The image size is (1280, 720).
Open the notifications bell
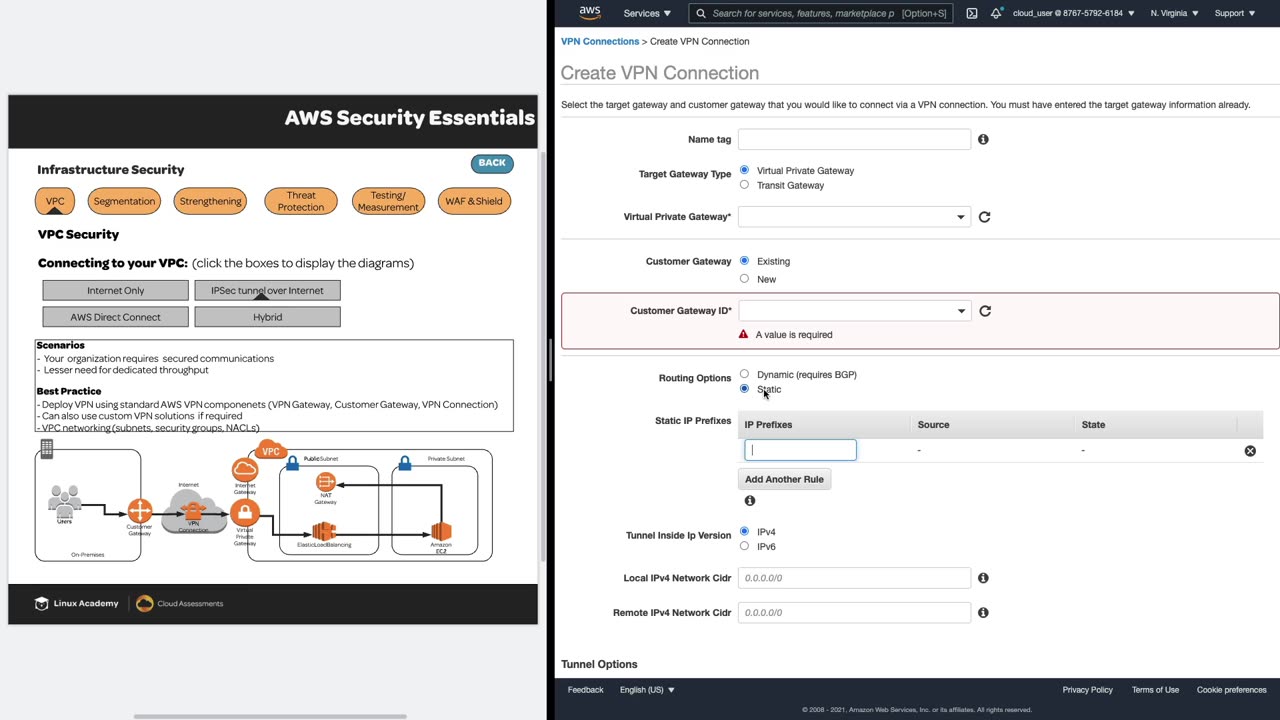coord(996,13)
